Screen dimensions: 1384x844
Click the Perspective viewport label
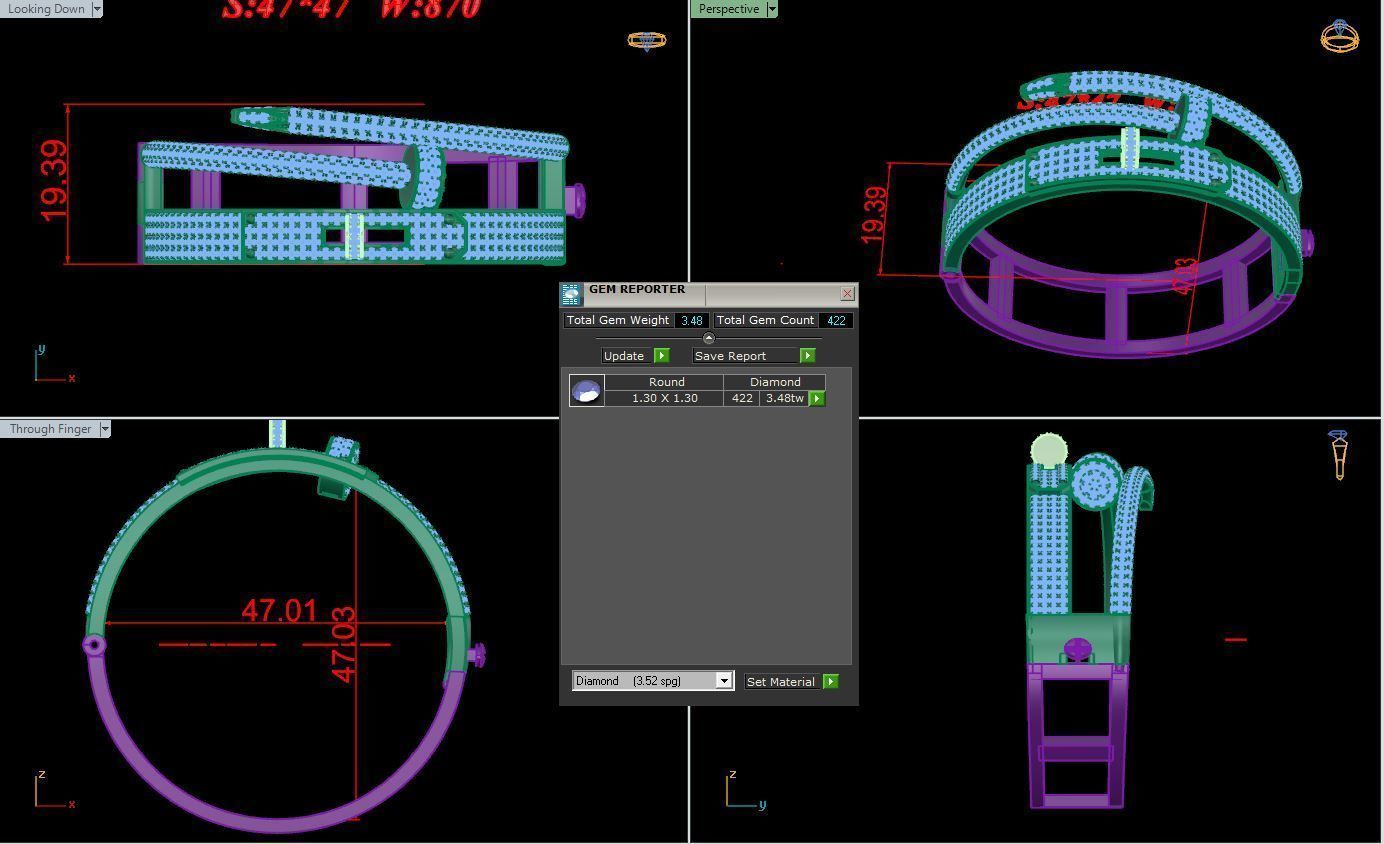click(728, 8)
